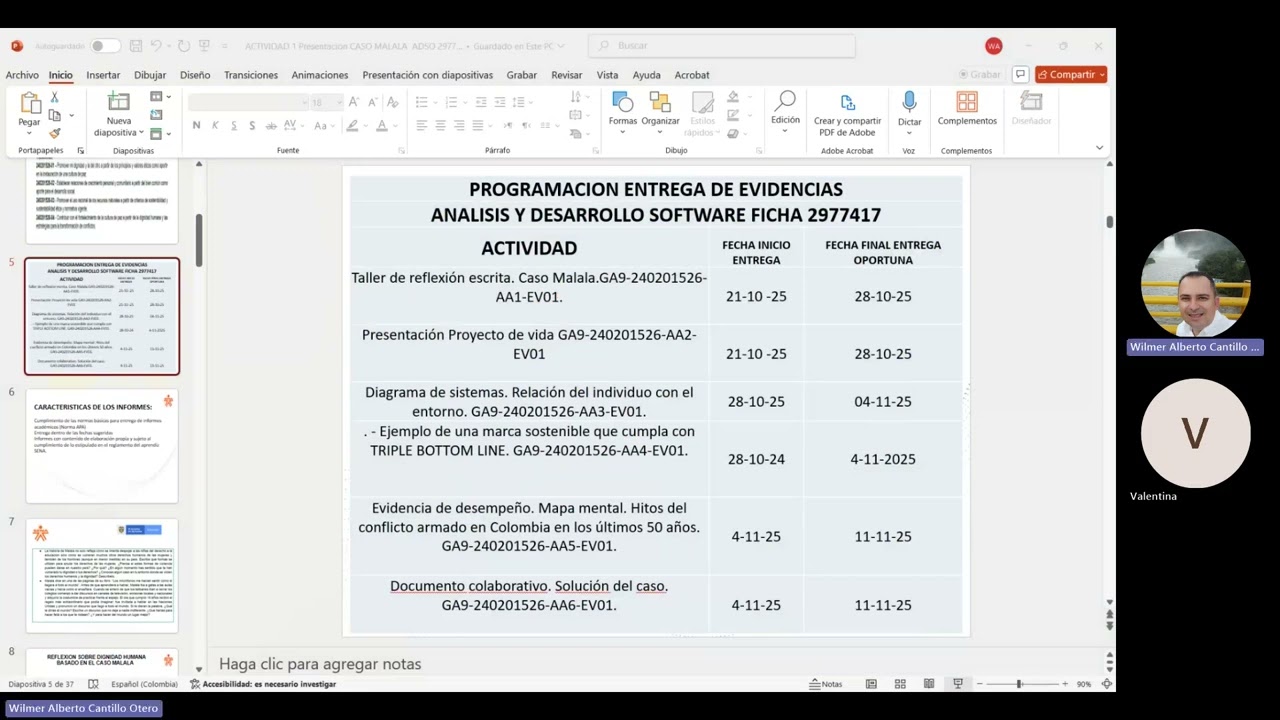Screen dimensions: 1280x720
Task: Click the Undo arrow icon
Action: [158, 46]
